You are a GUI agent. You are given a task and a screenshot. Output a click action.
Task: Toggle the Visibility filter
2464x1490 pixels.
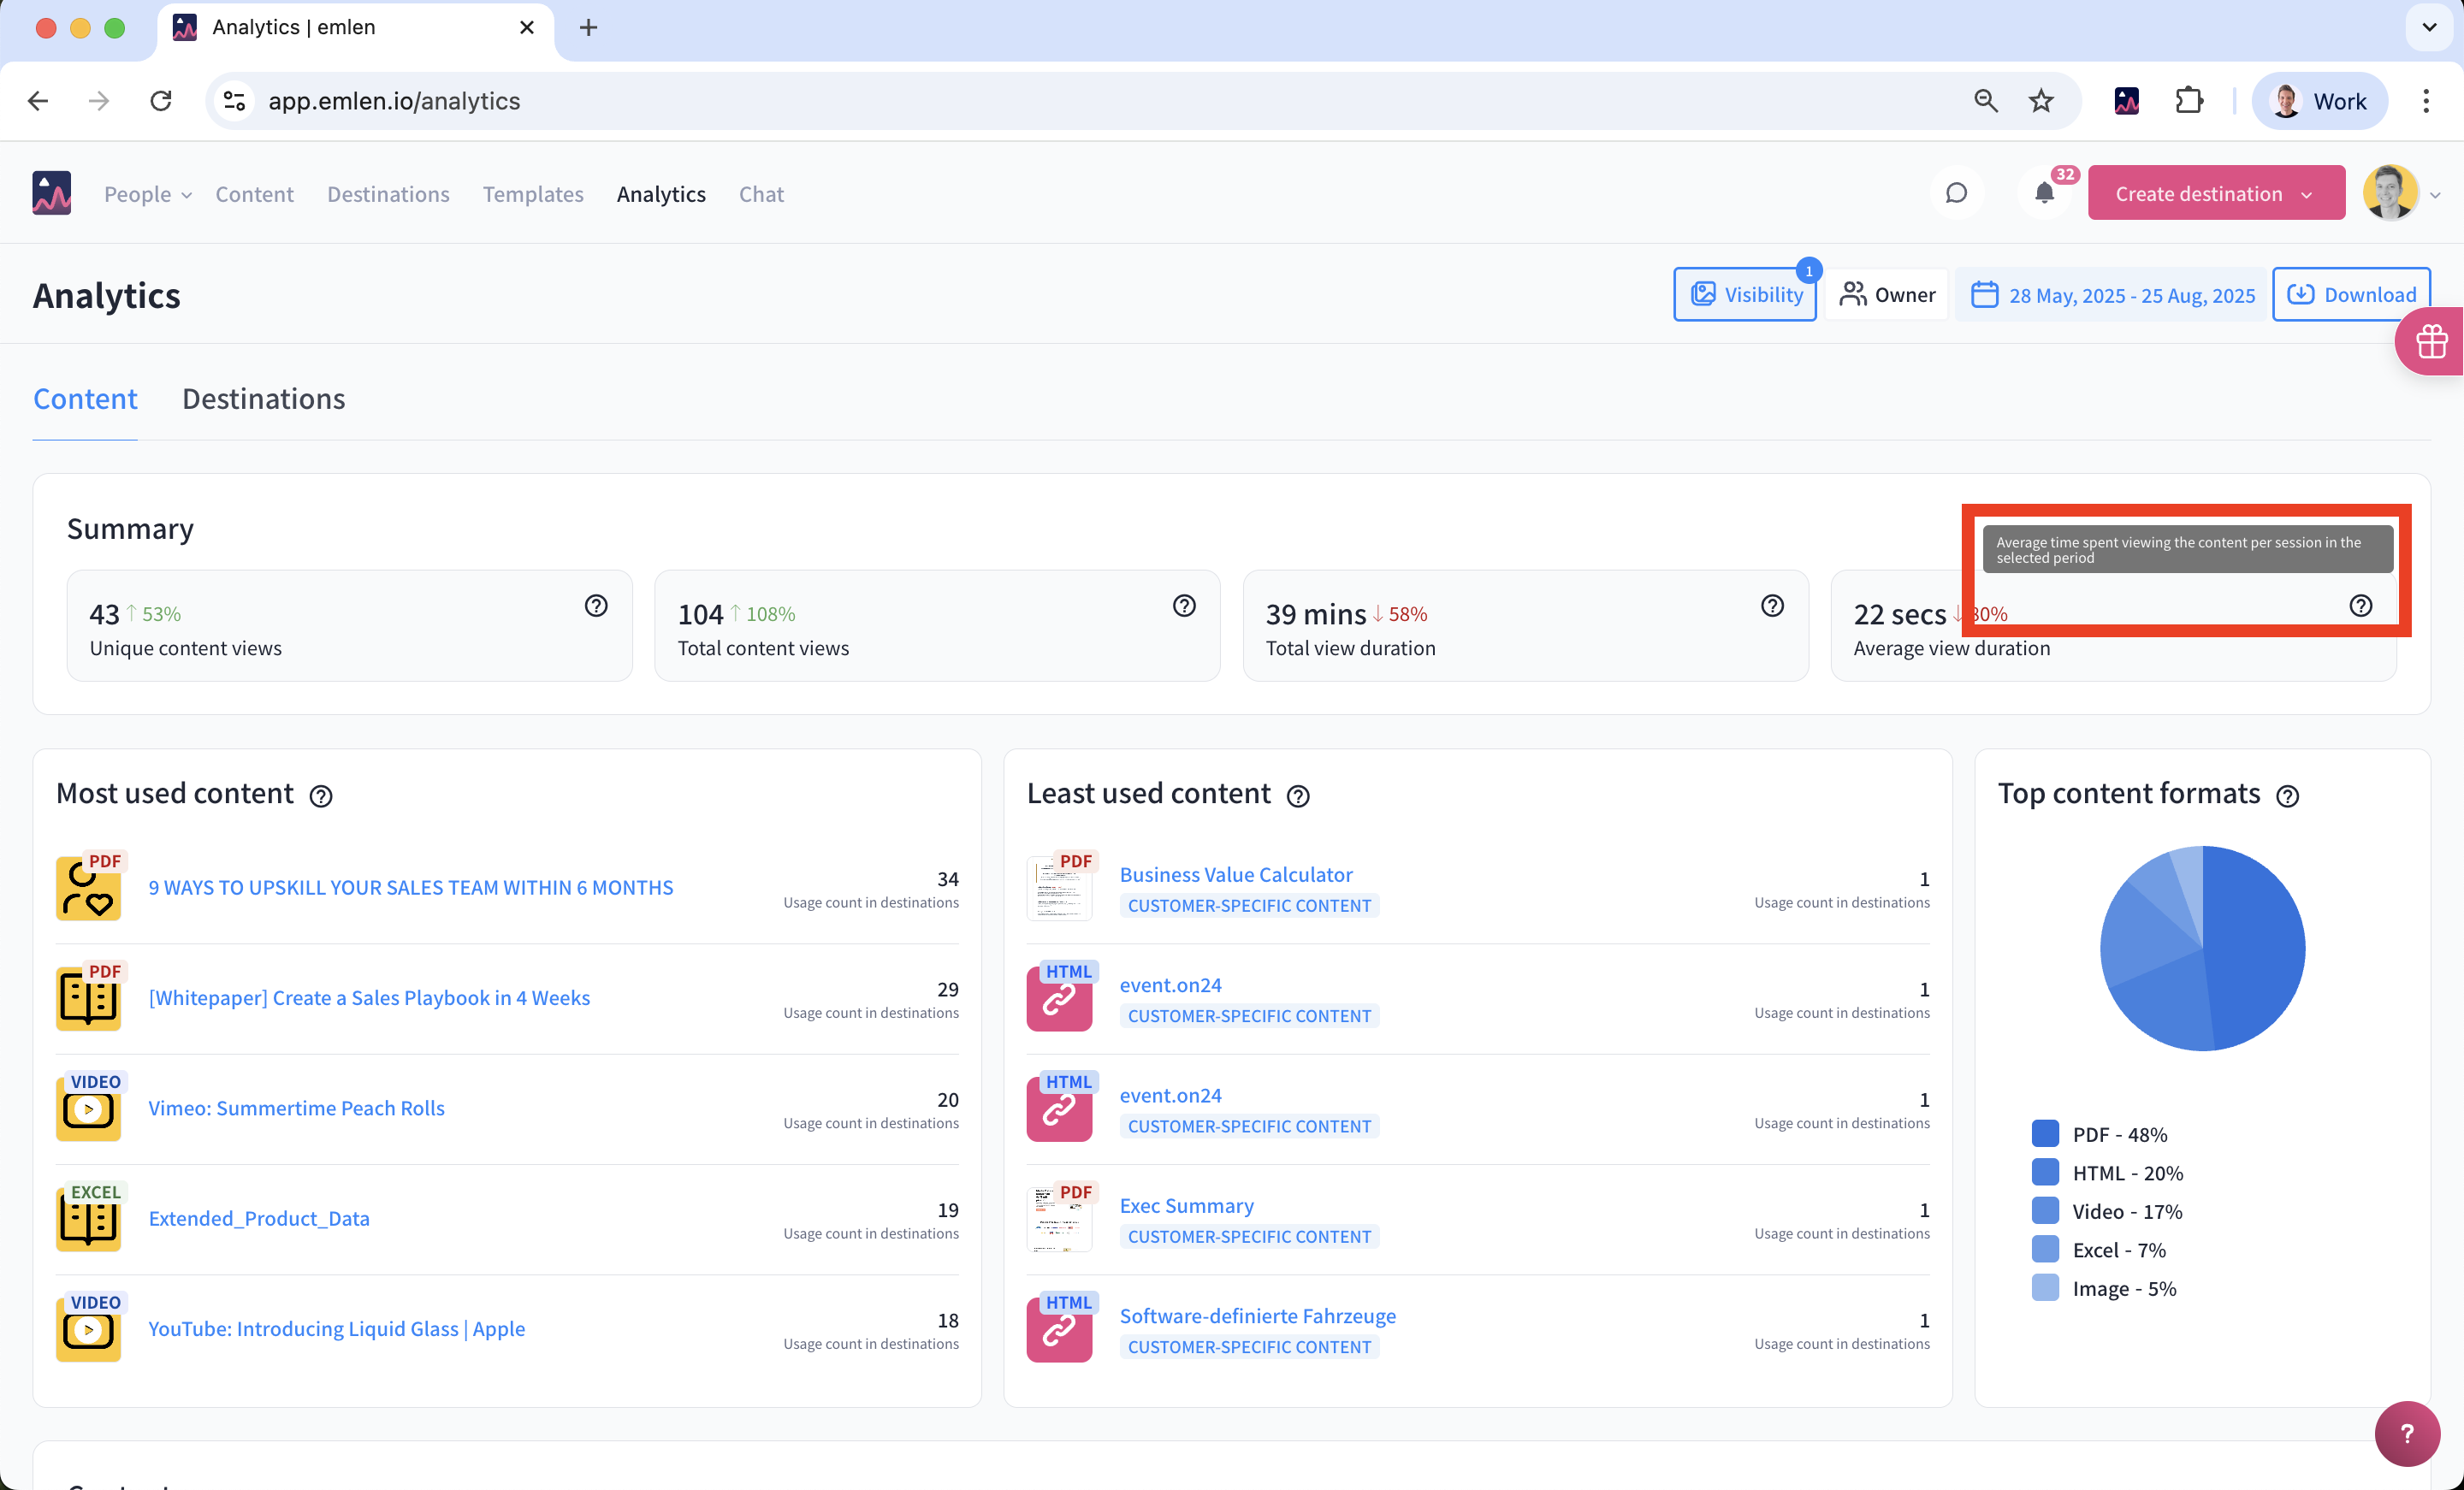(1745, 295)
